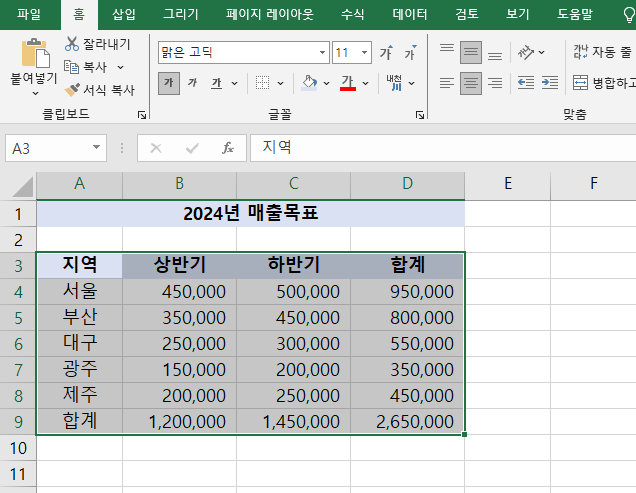Click the Select All corner triangle
Screen dimensions: 636x493
click(22, 186)
